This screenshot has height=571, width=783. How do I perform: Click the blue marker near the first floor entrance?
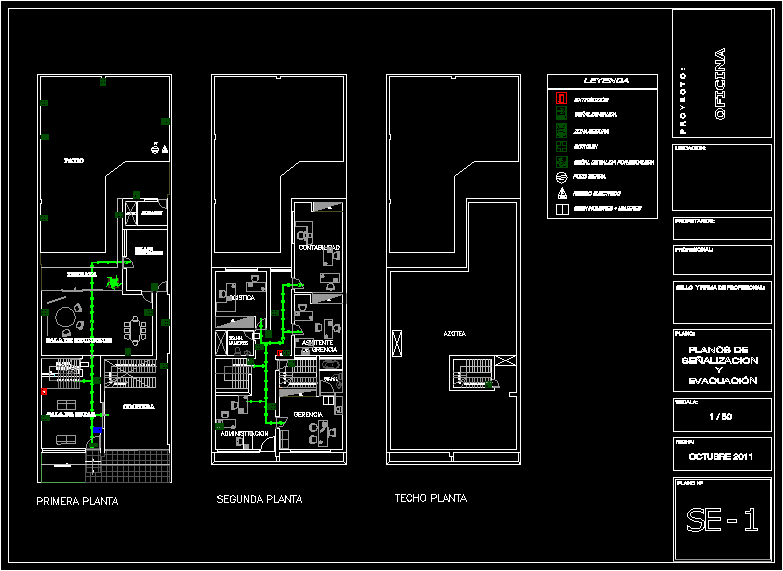(x=97, y=431)
